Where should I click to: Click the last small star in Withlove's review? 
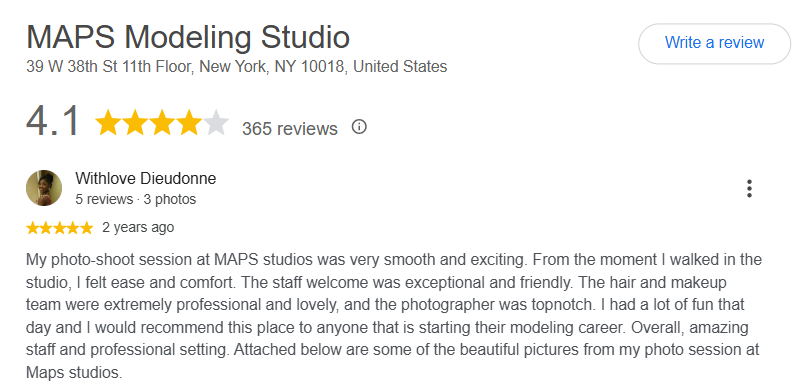(x=86, y=228)
